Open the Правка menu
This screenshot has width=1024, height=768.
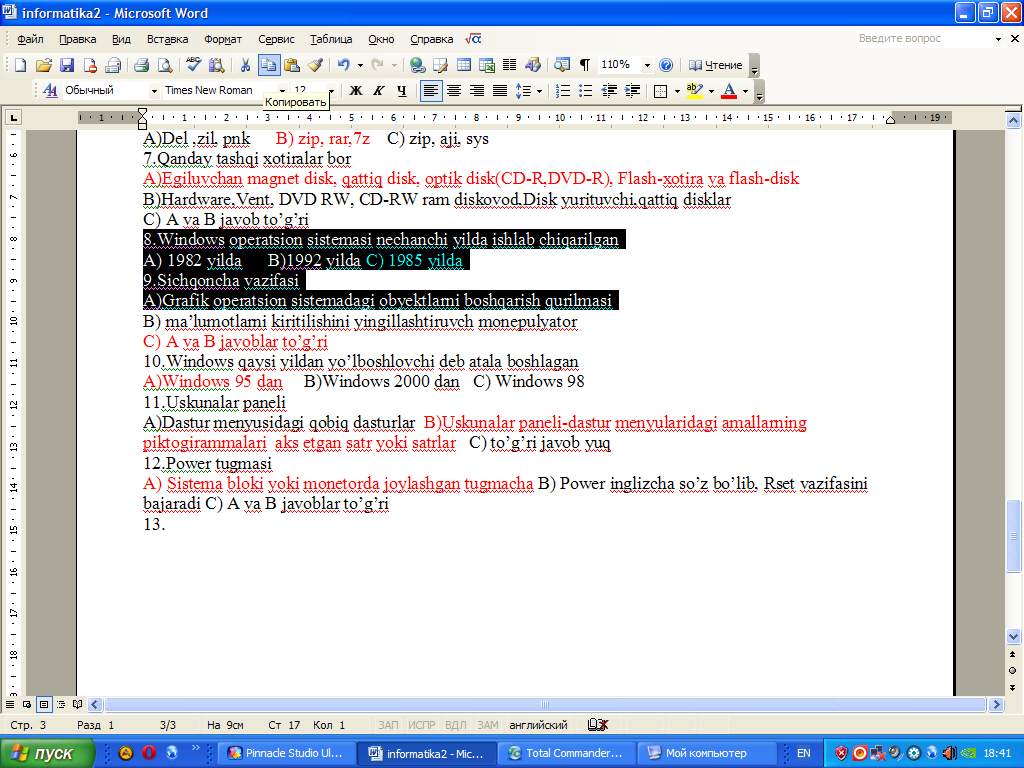click(78, 39)
